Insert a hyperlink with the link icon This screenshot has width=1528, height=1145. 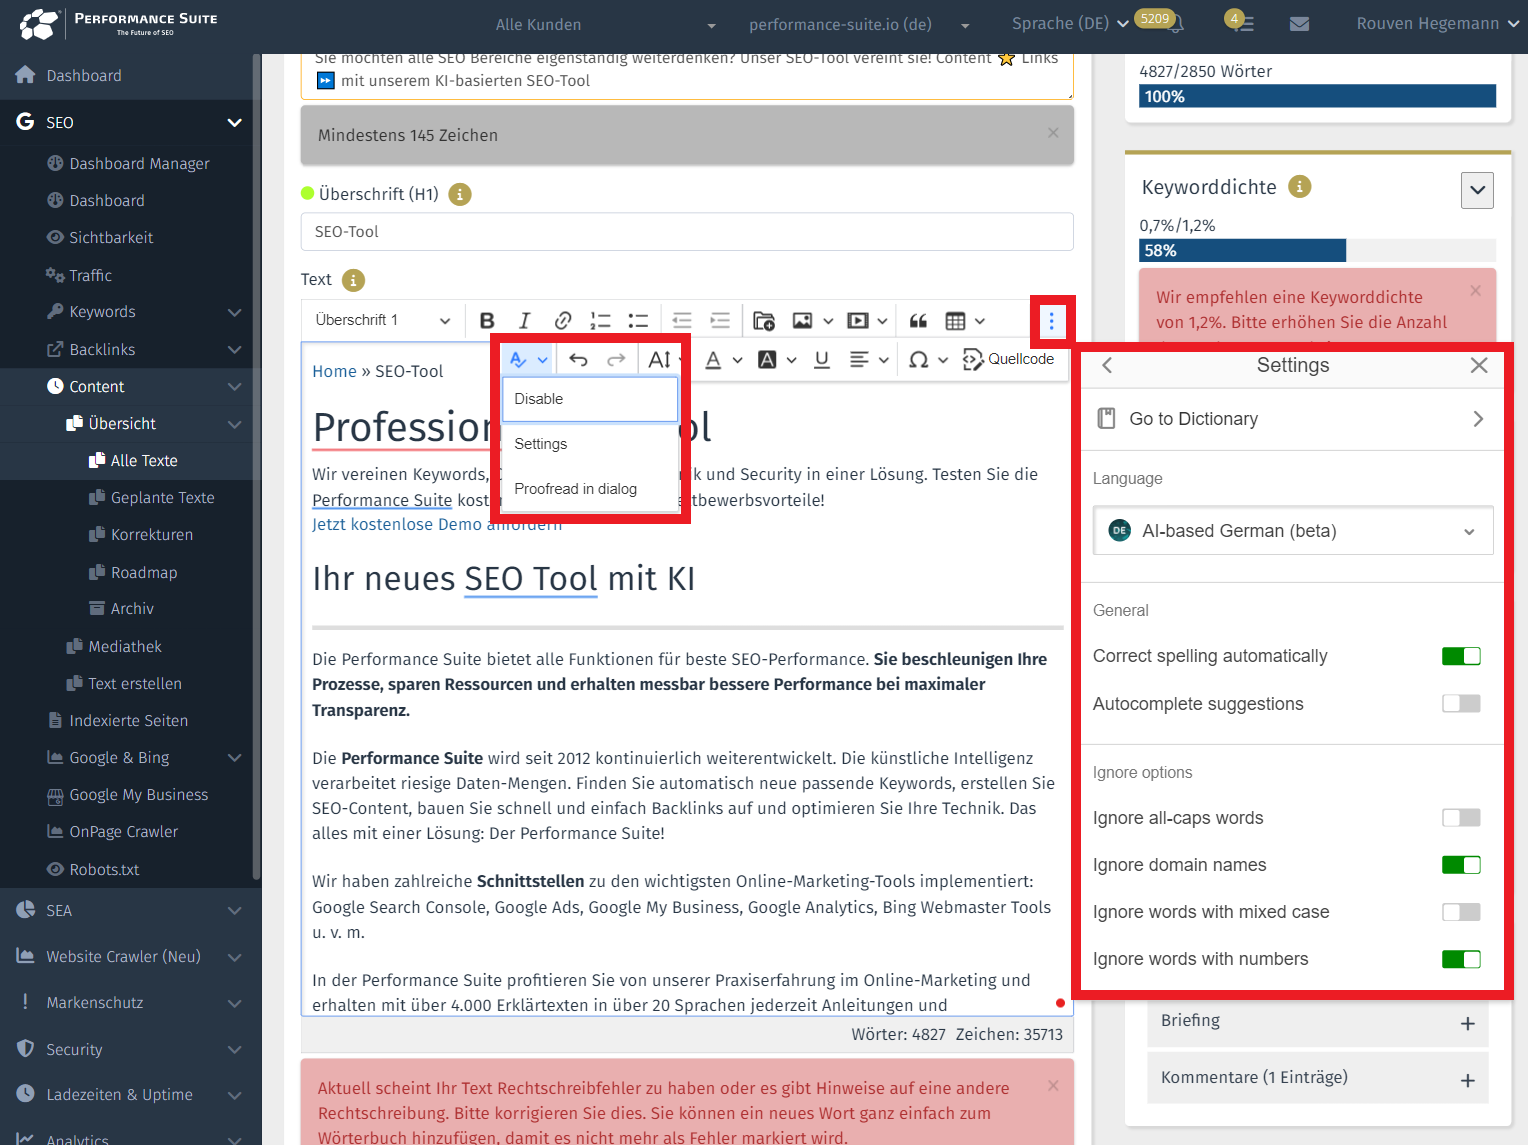(x=562, y=321)
